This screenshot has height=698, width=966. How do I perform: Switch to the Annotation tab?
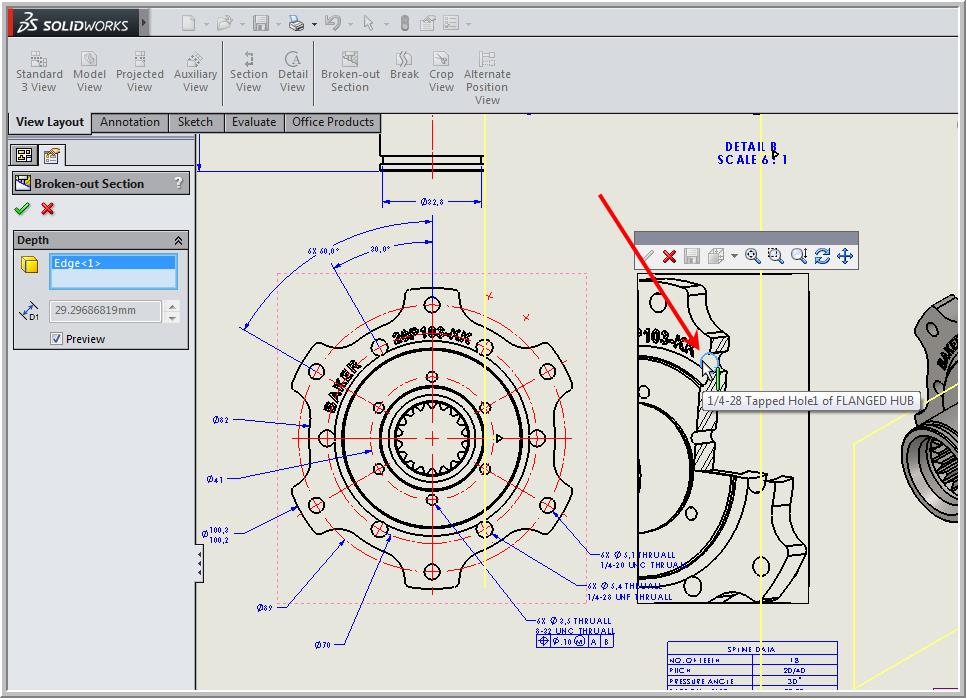(x=129, y=122)
